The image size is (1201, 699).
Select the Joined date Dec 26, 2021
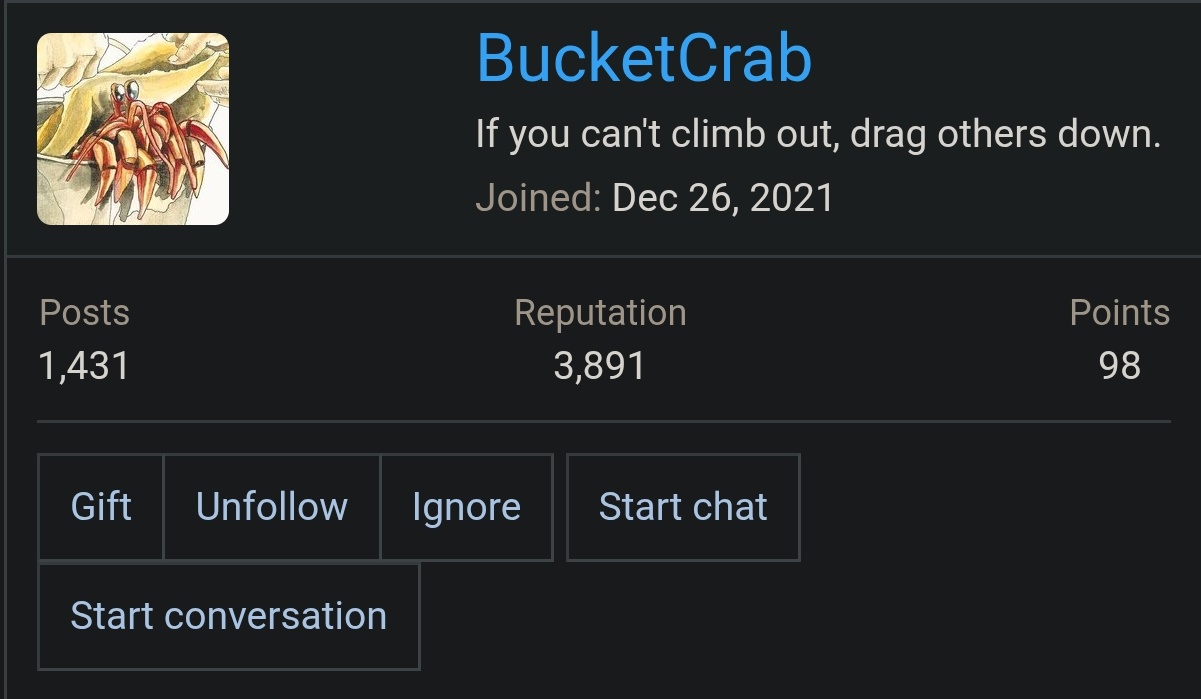(720, 197)
